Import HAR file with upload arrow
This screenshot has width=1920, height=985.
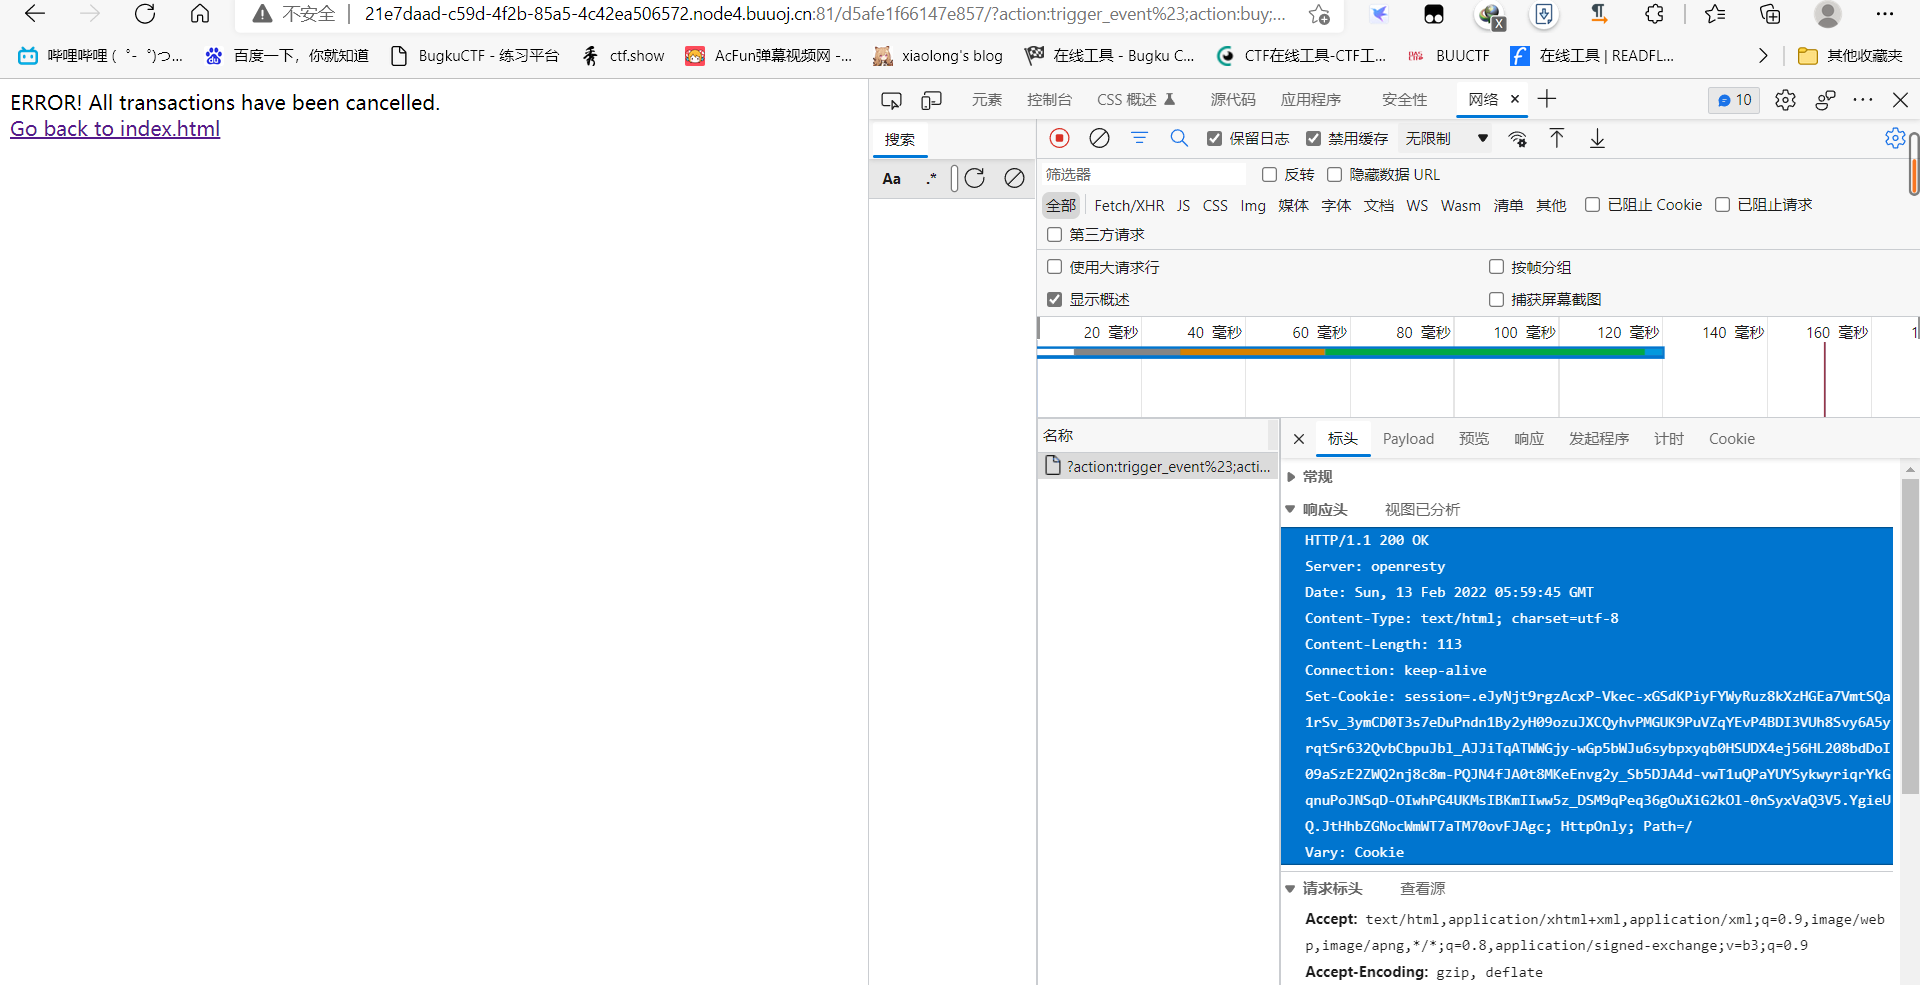(x=1557, y=138)
